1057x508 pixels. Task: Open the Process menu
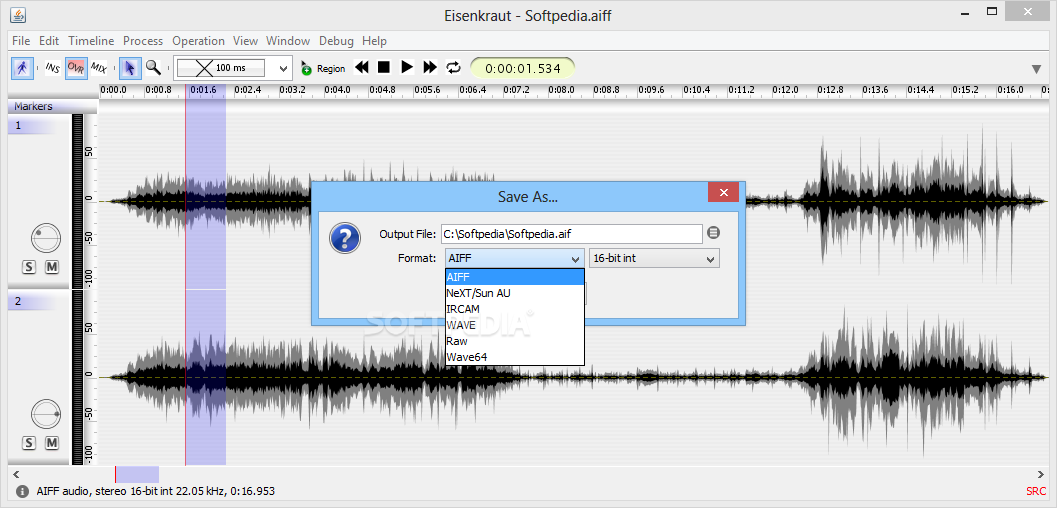click(143, 41)
